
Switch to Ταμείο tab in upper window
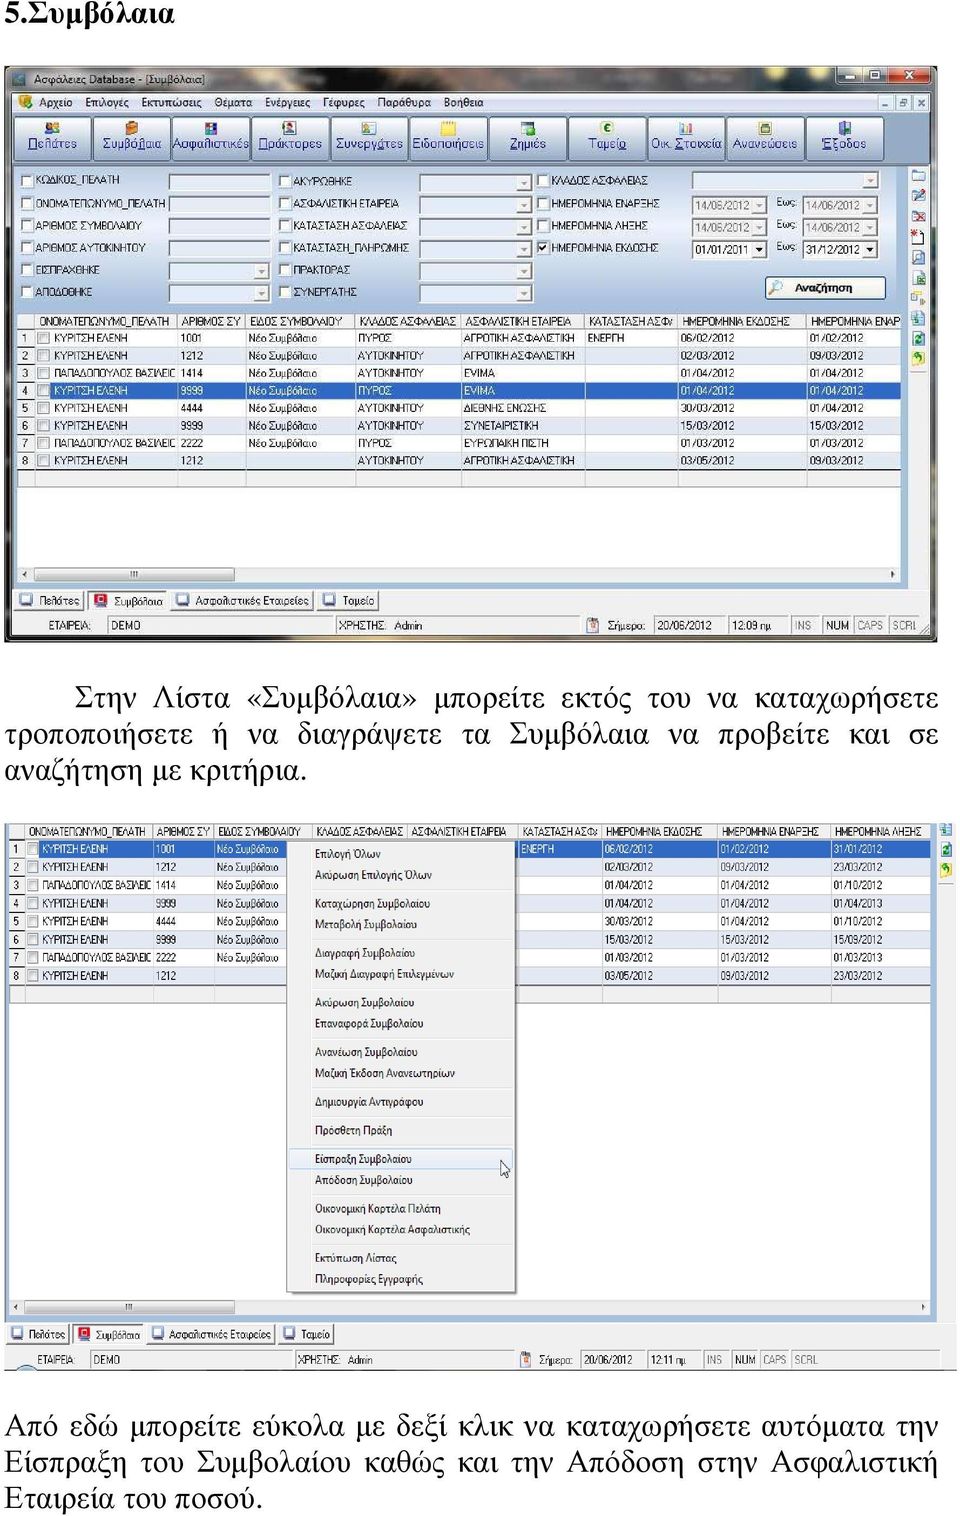click(x=348, y=601)
